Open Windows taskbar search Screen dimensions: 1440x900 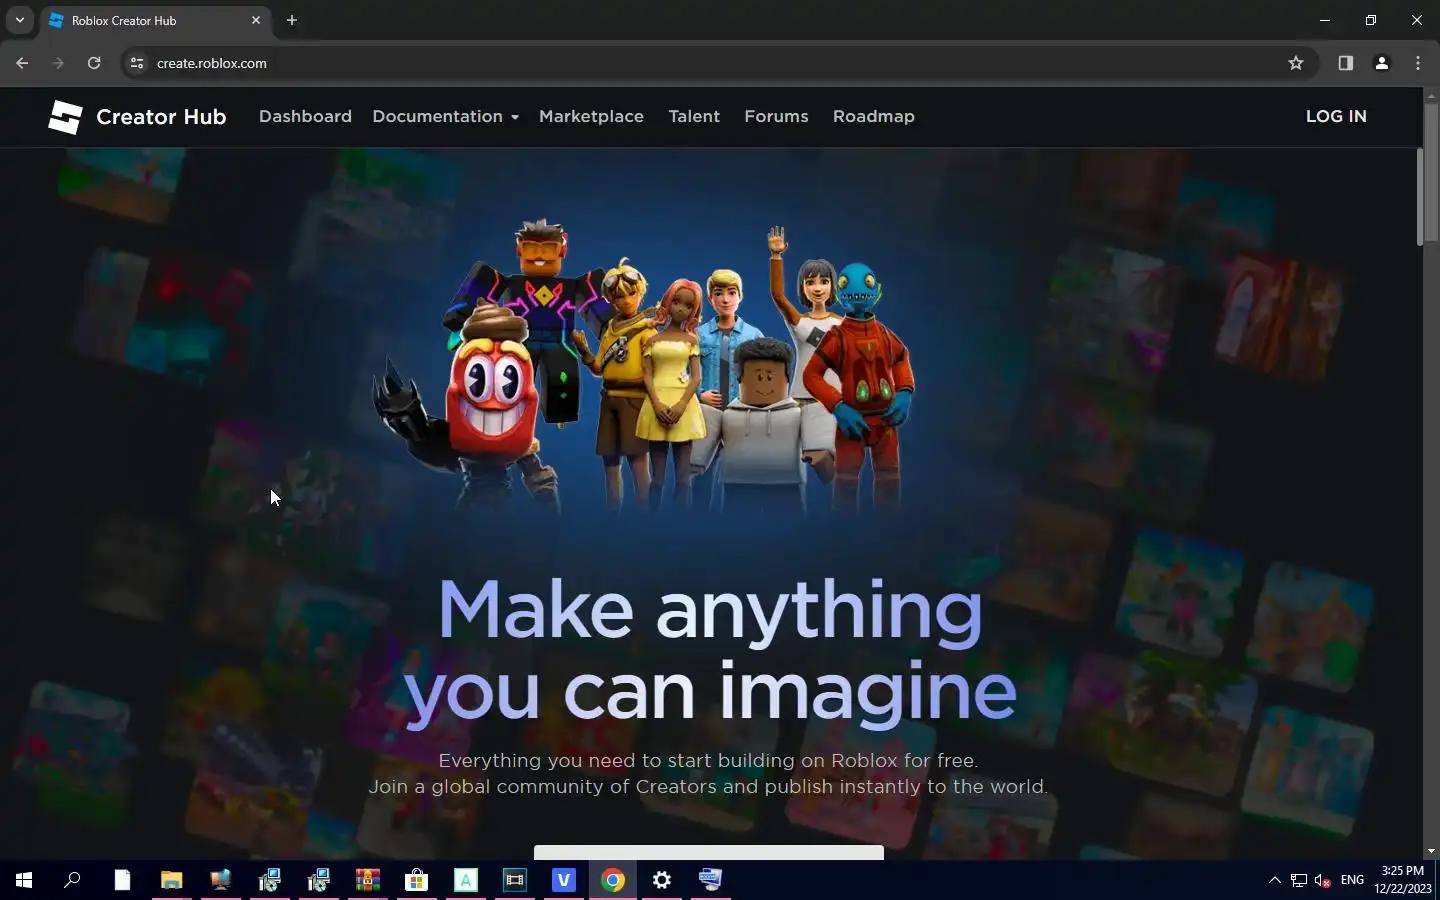pyautogui.click(x=72, y=880)
